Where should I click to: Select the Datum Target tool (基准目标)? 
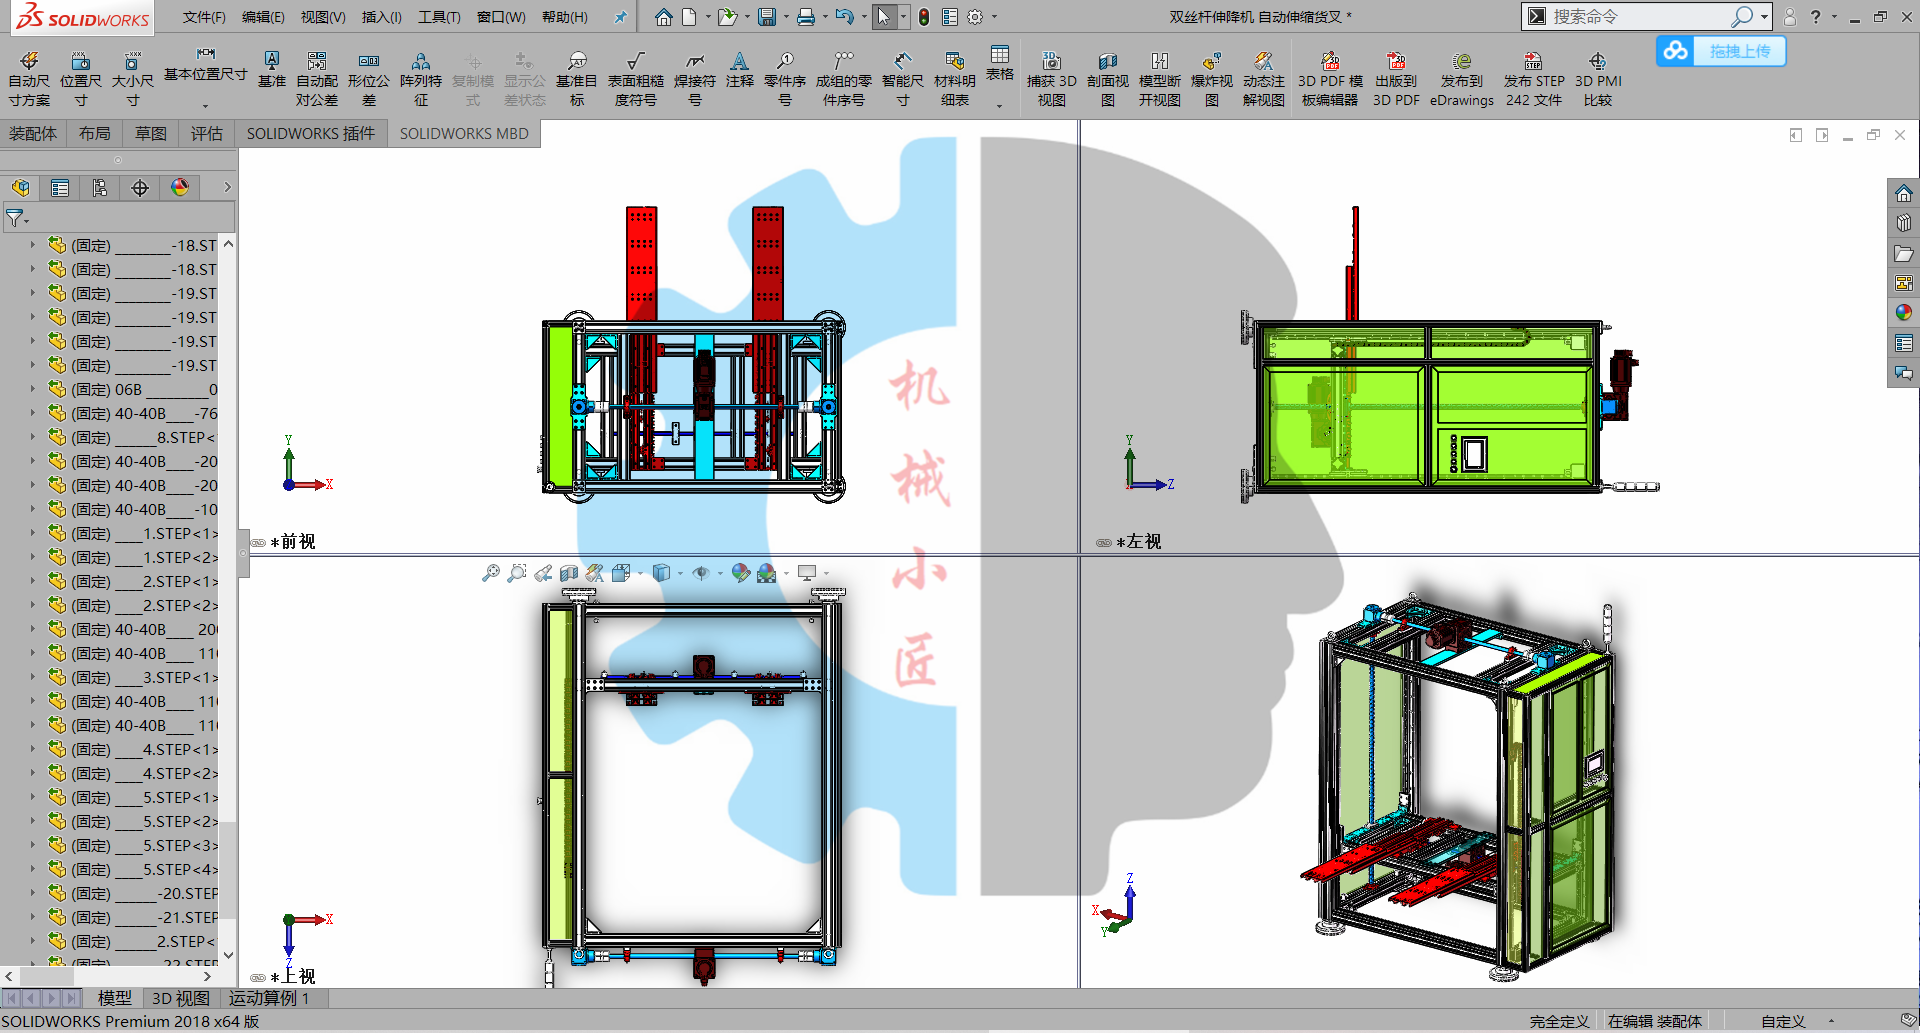(577, 80)
